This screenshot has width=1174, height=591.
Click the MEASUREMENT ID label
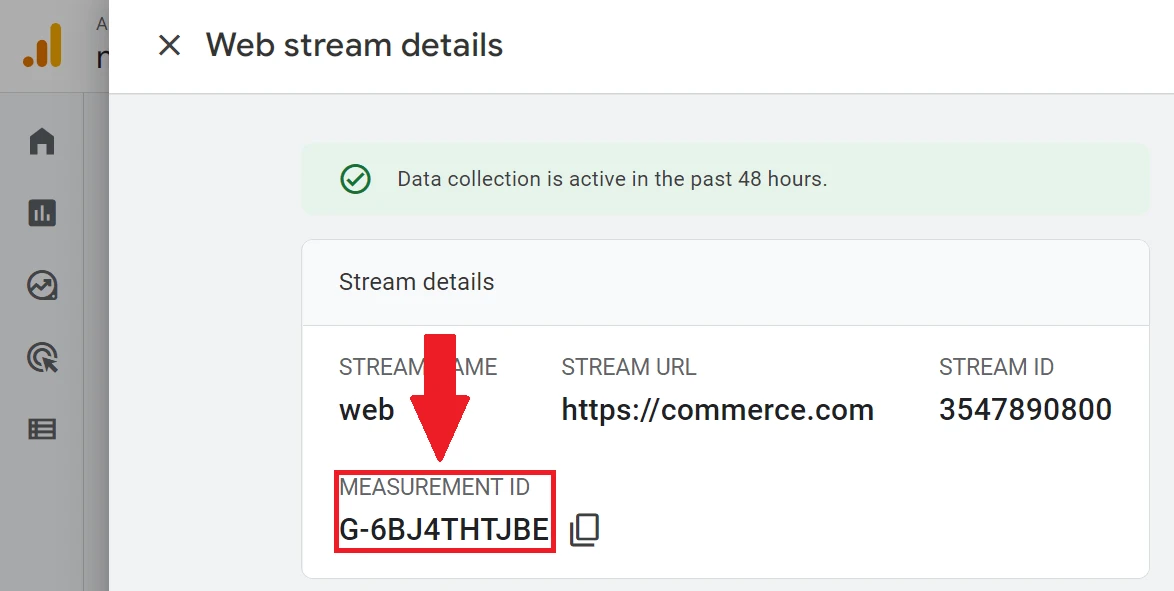(x=434, y=487)
